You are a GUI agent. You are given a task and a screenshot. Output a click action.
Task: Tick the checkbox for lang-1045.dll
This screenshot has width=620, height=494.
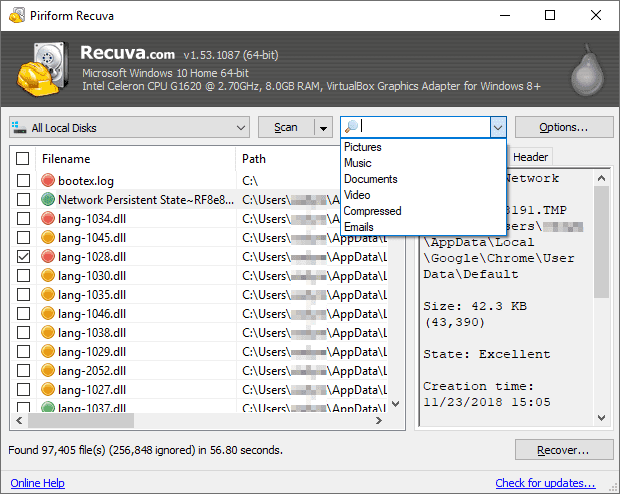click(x=23, y=237)
